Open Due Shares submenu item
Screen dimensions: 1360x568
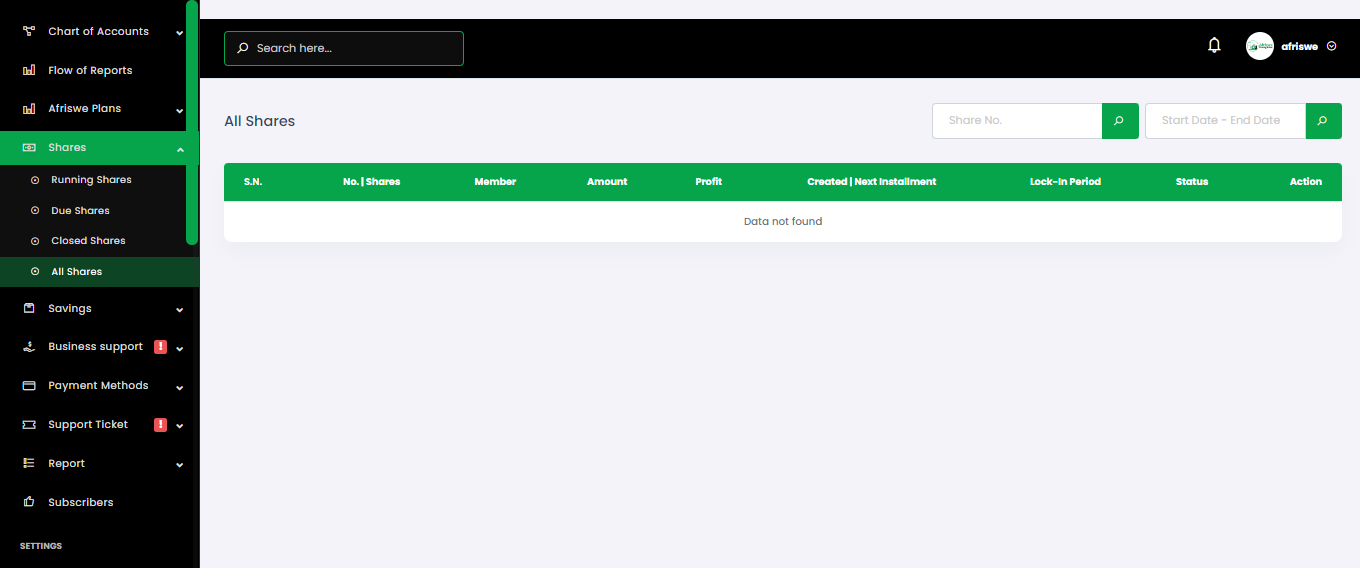coord(99,211)
